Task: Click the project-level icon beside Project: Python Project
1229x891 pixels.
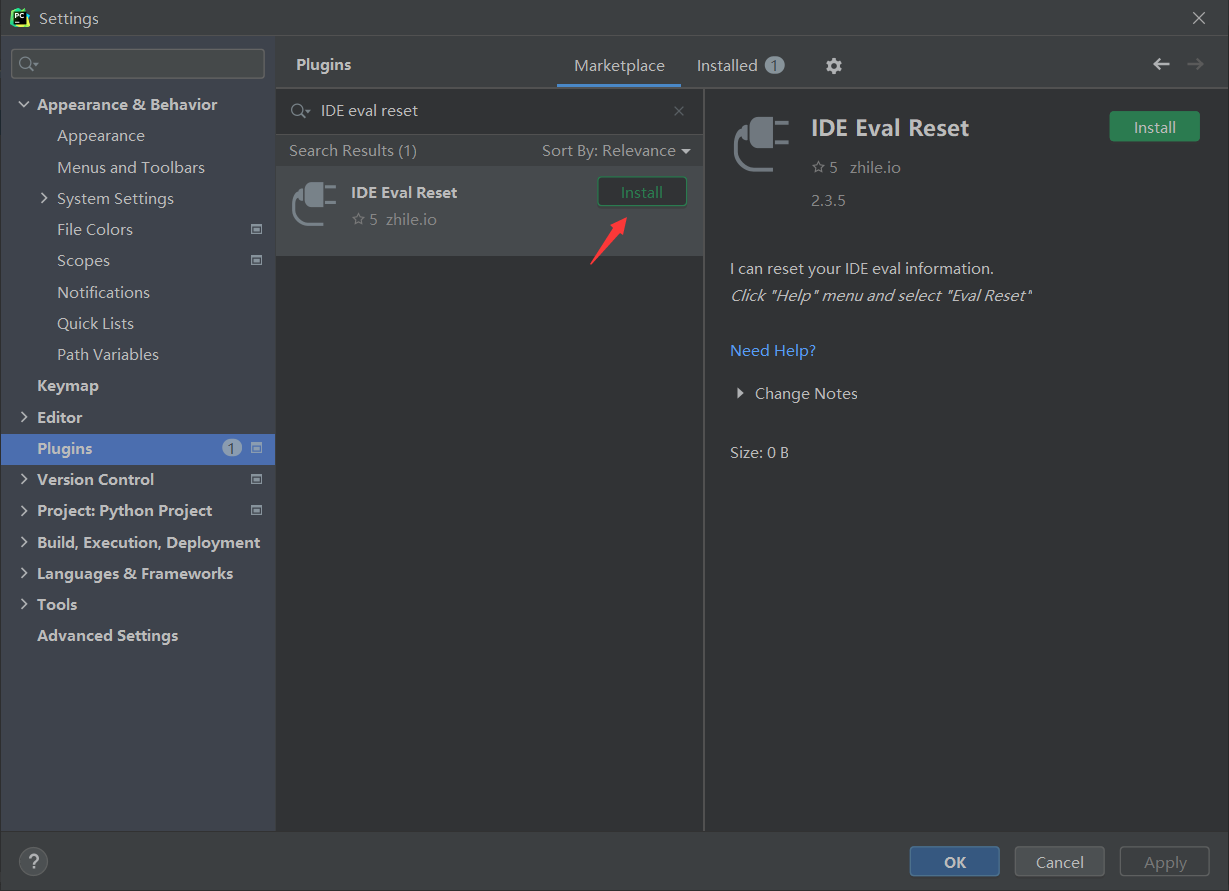Action: (256, 511)
